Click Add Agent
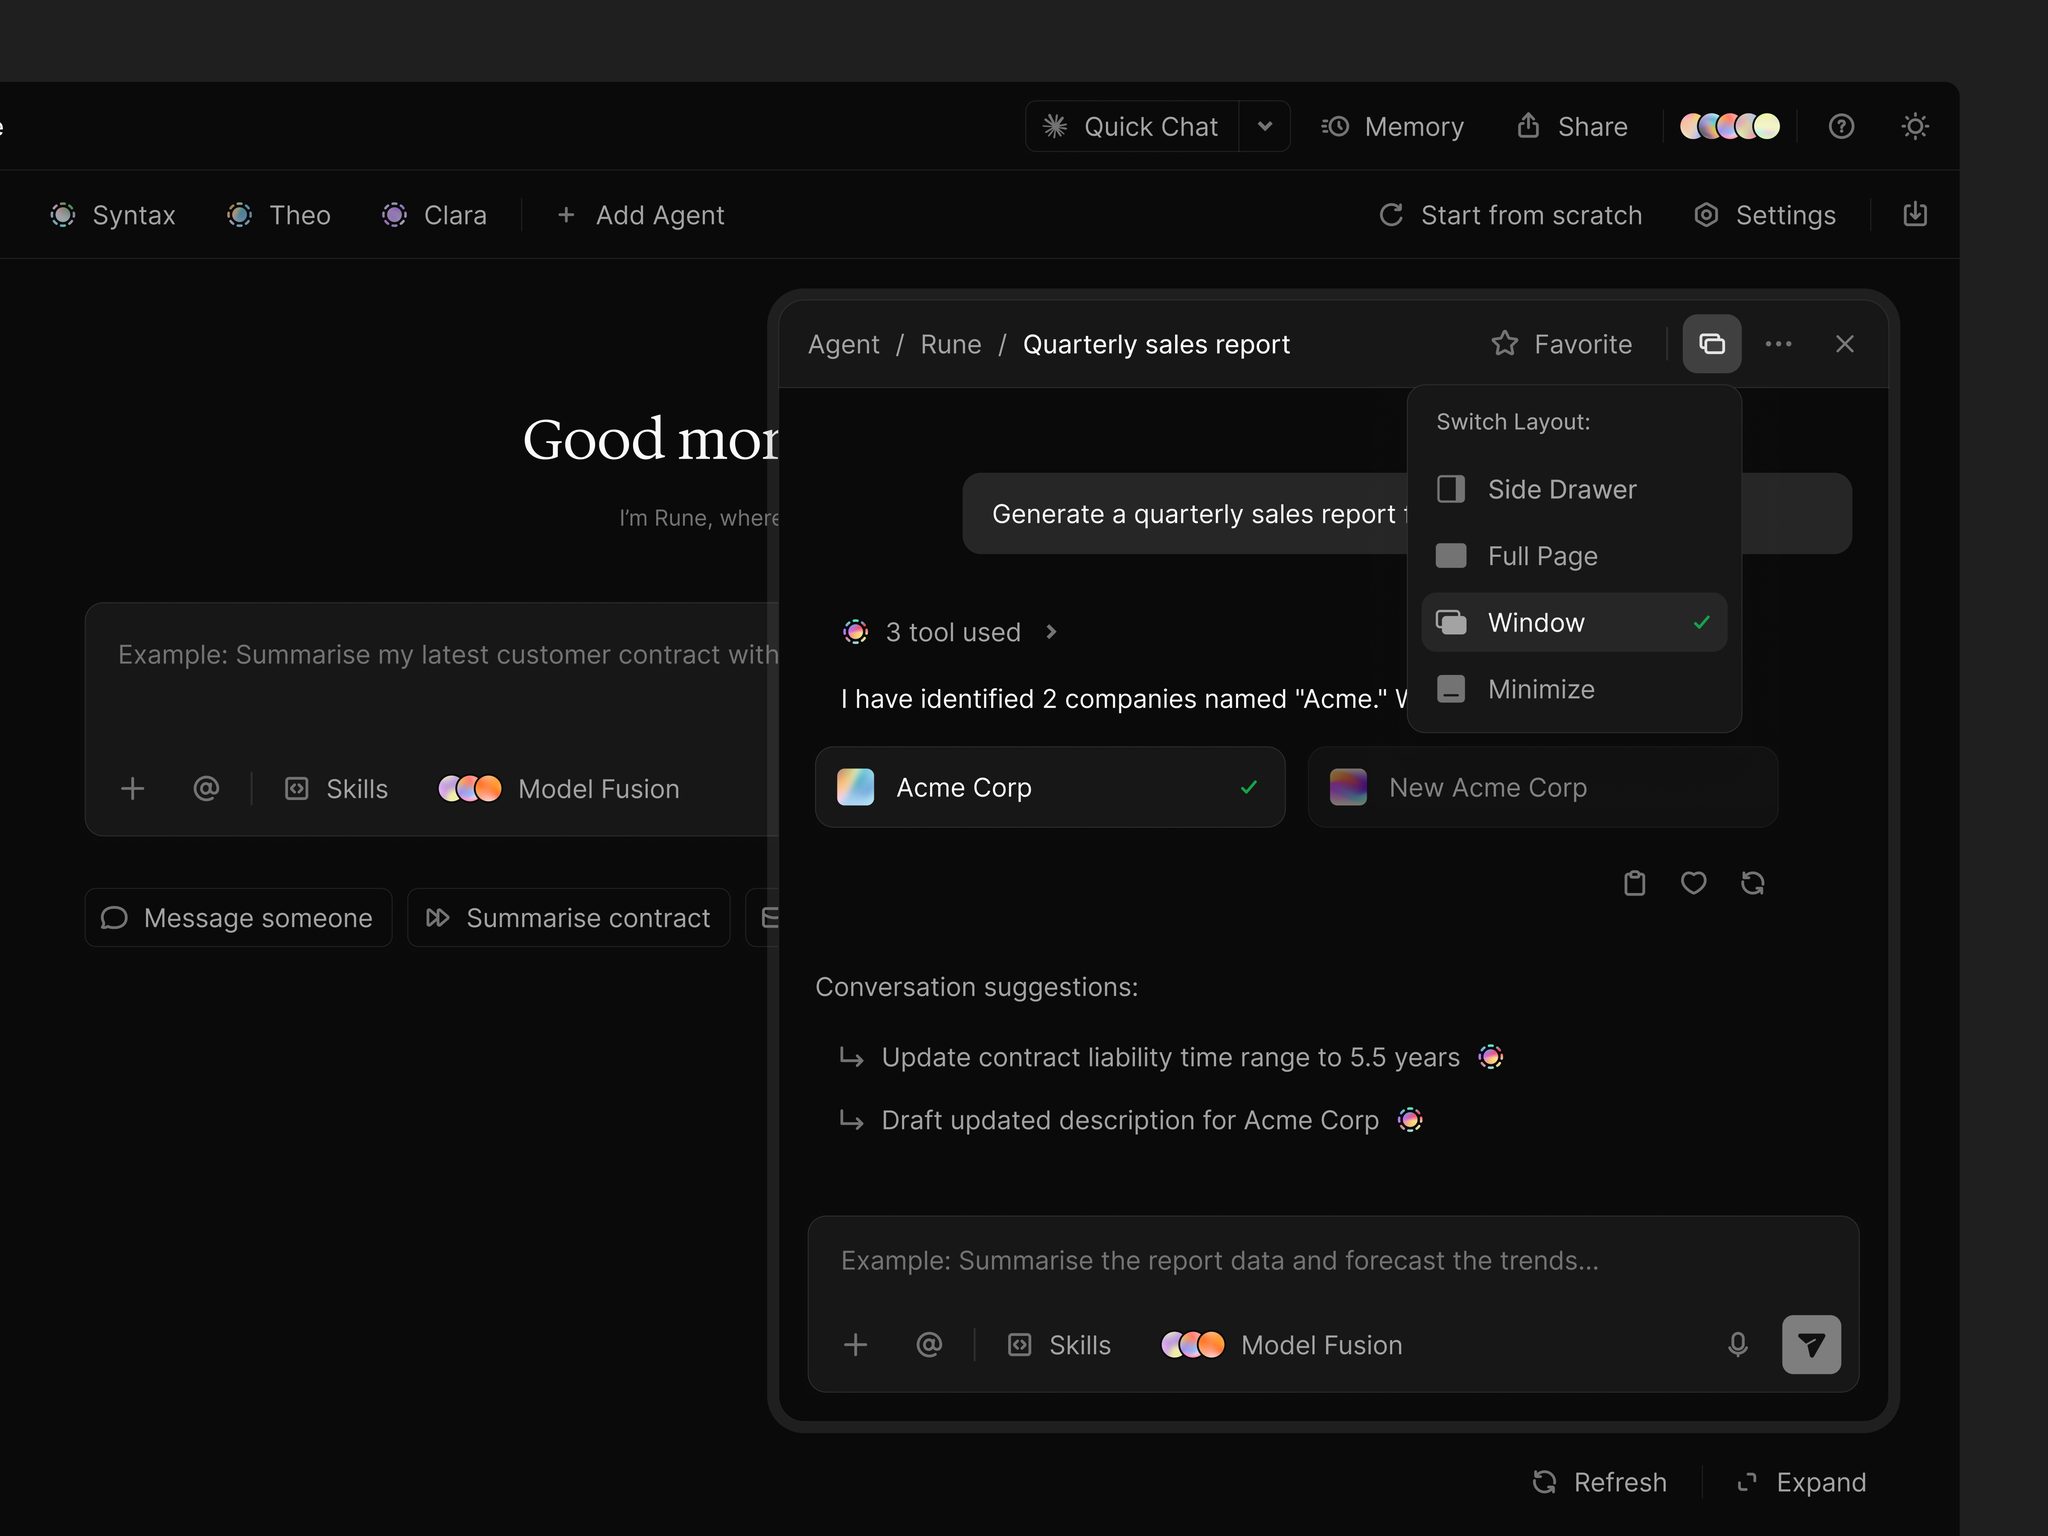The height and width of the screenshot is (1536, 2048). point(641,215)
